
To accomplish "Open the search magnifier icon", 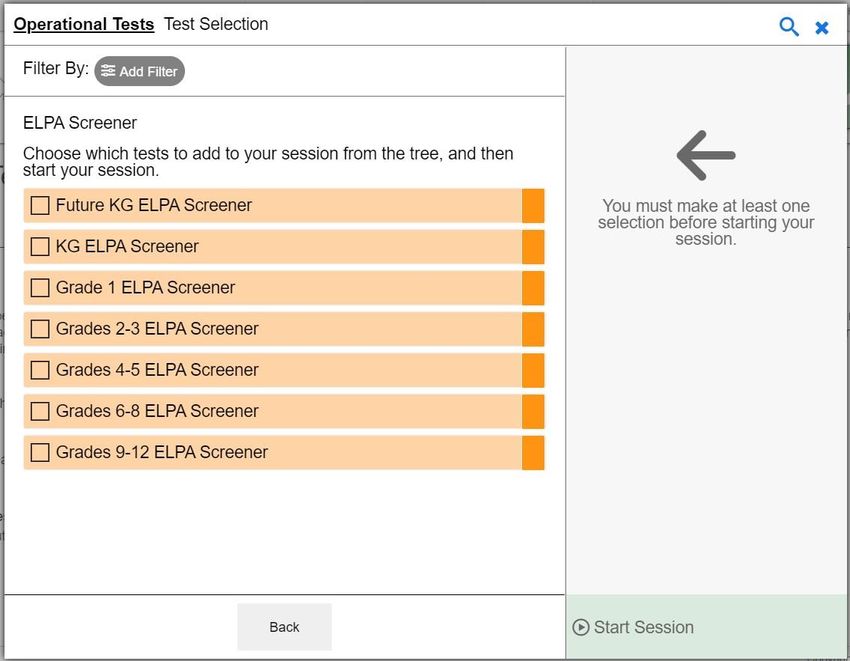I will coord(789,26).
